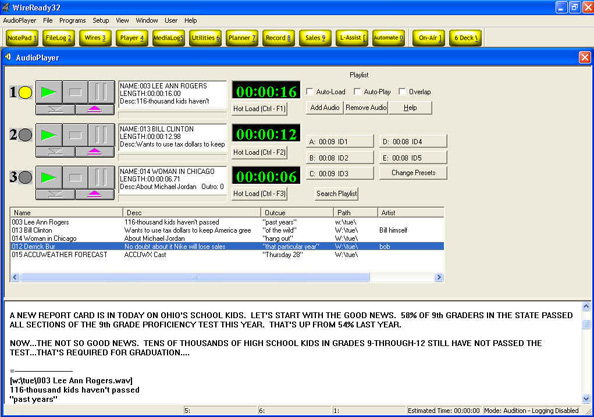Click the Search Playlist button
This screenshot has width=594, height=417.
point(336,194)
